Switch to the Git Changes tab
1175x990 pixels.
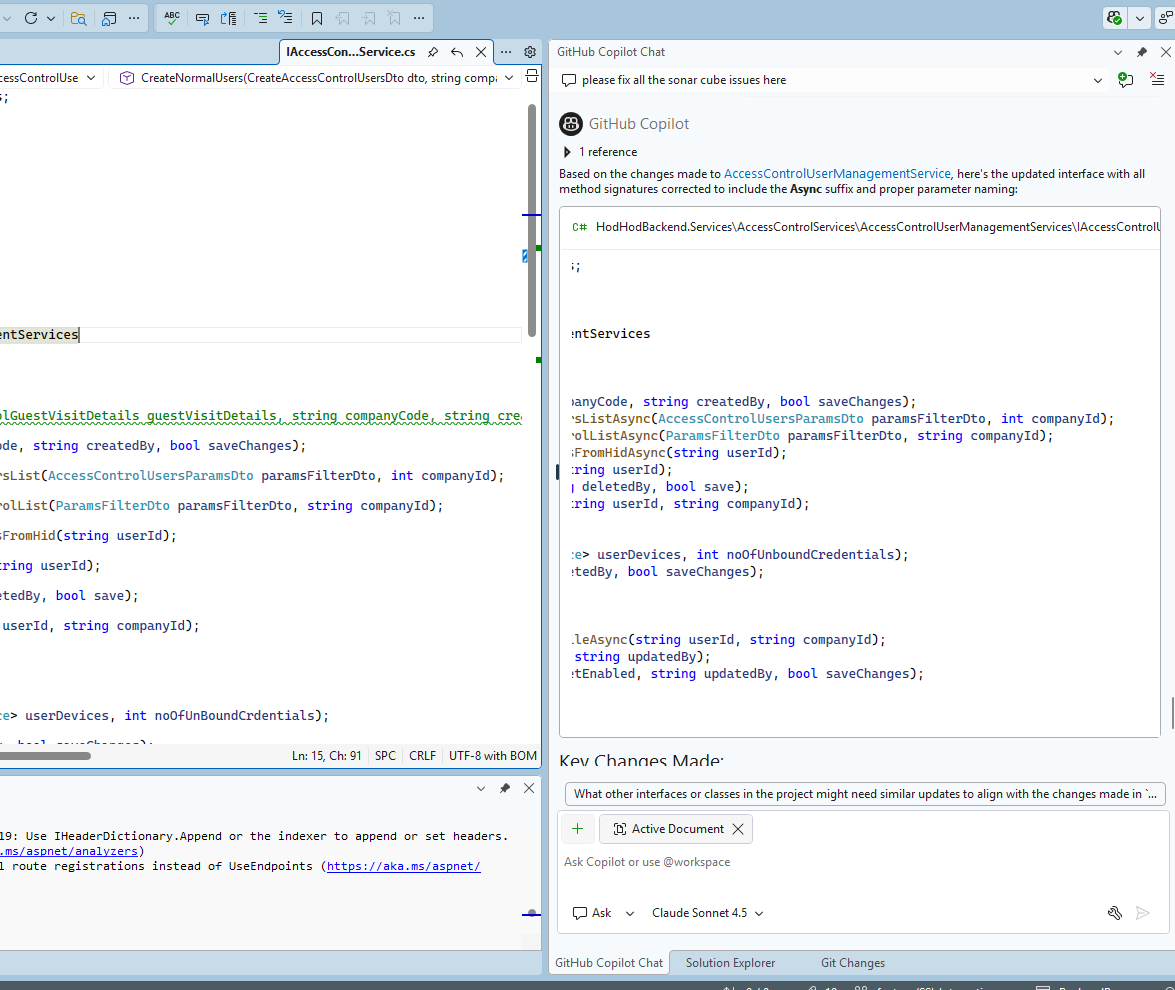852,963
